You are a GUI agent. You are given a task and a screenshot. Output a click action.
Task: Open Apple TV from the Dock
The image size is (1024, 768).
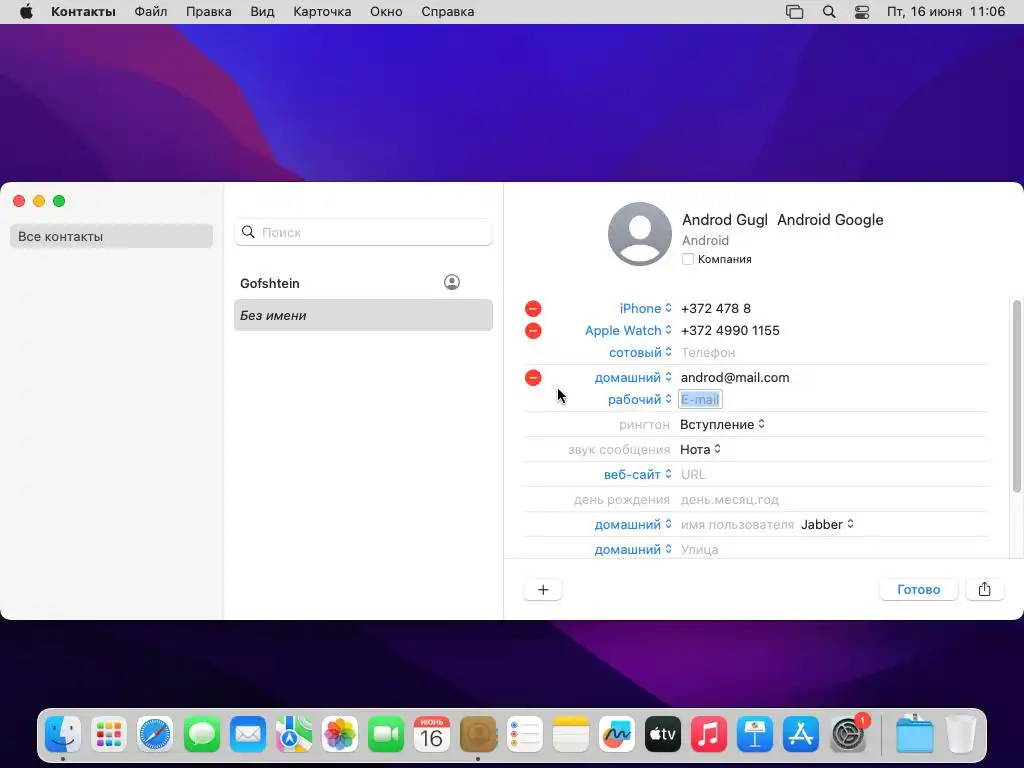coord(662,734)
